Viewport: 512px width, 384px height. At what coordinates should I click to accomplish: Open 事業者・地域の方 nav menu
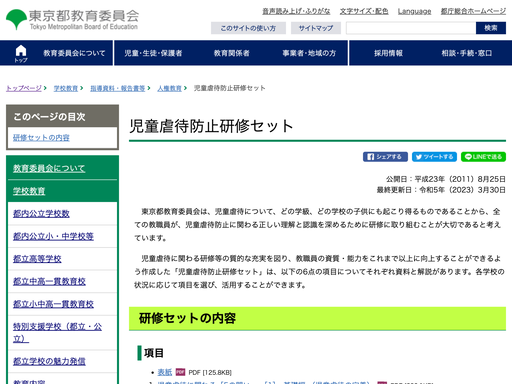click(309, 53)
